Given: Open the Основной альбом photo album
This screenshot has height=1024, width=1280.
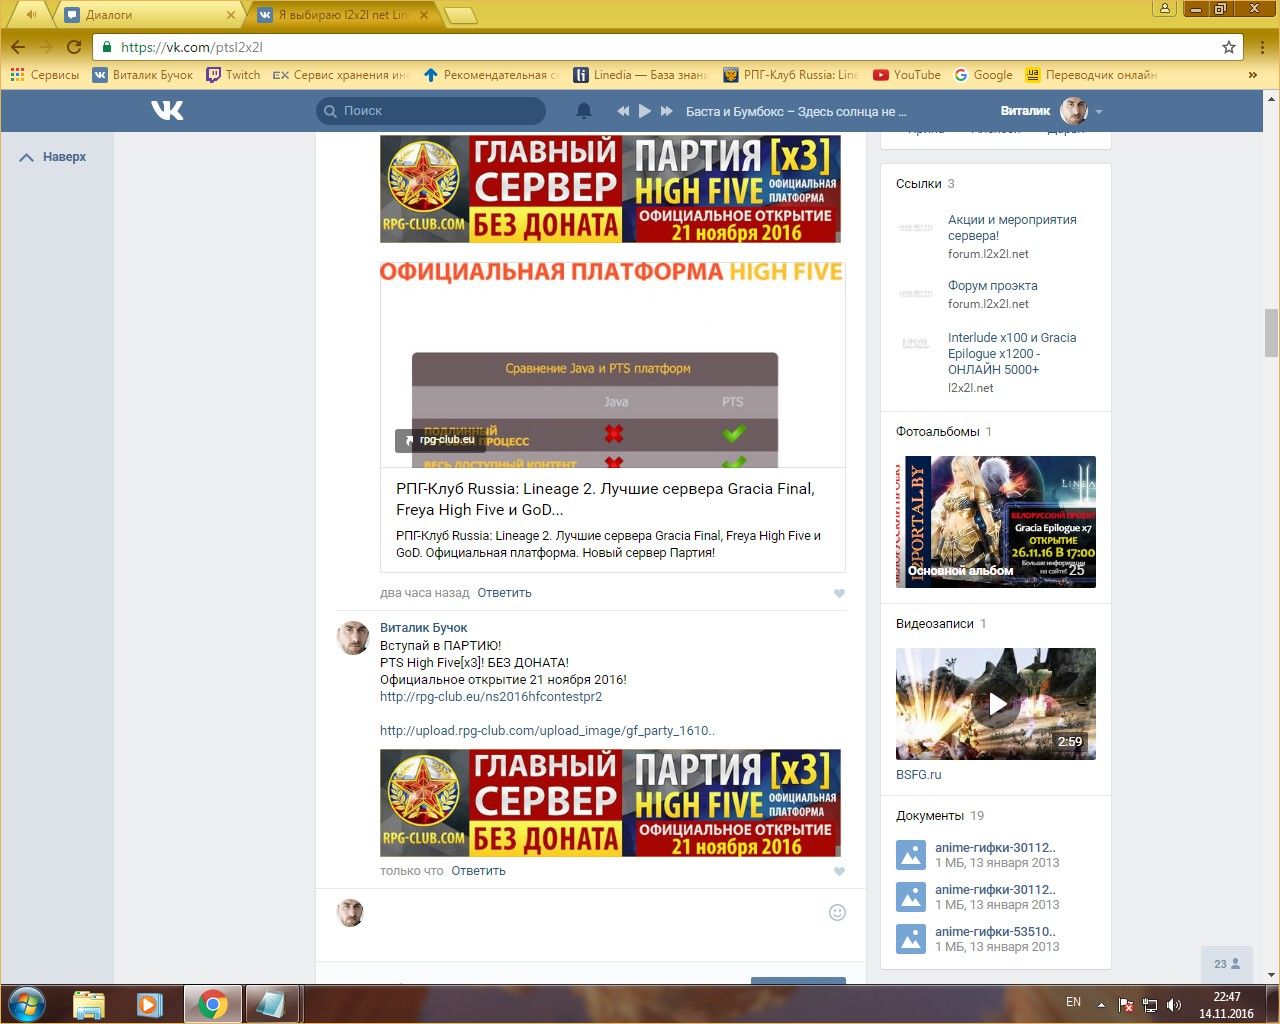Looking at the screenshot, I should coord(996,522).
